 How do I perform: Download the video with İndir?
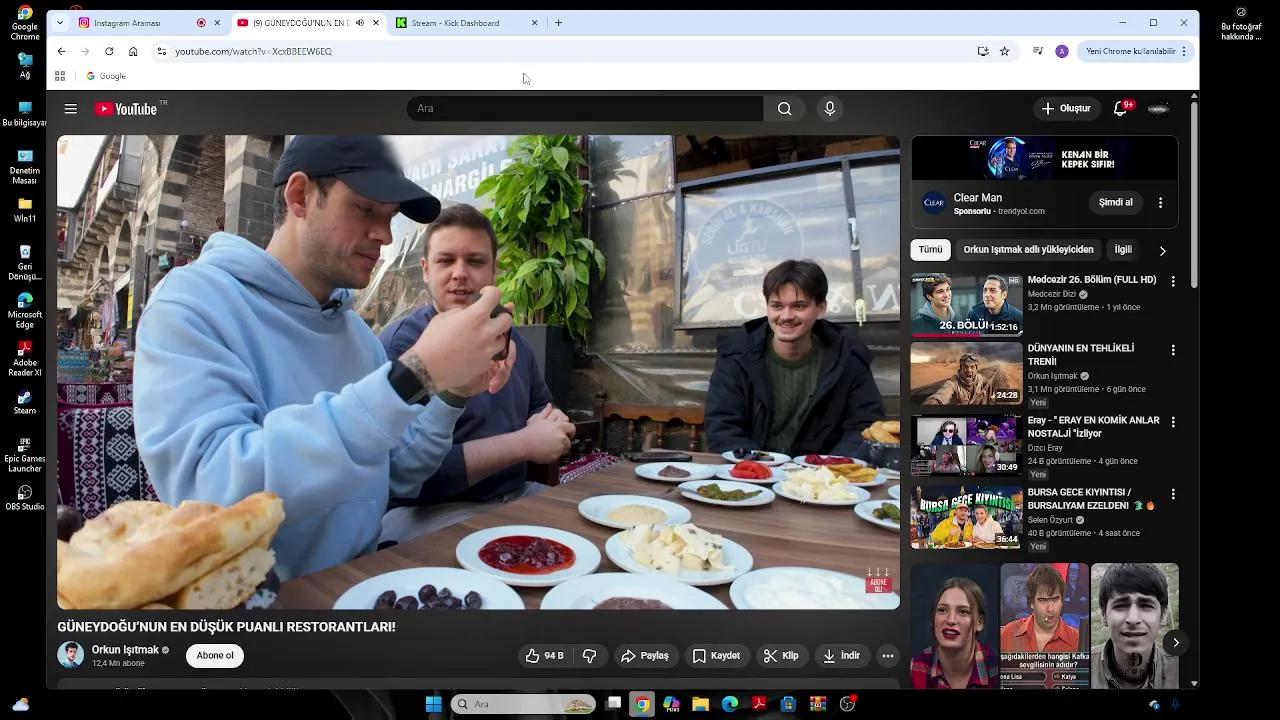[x=841, y=656]
